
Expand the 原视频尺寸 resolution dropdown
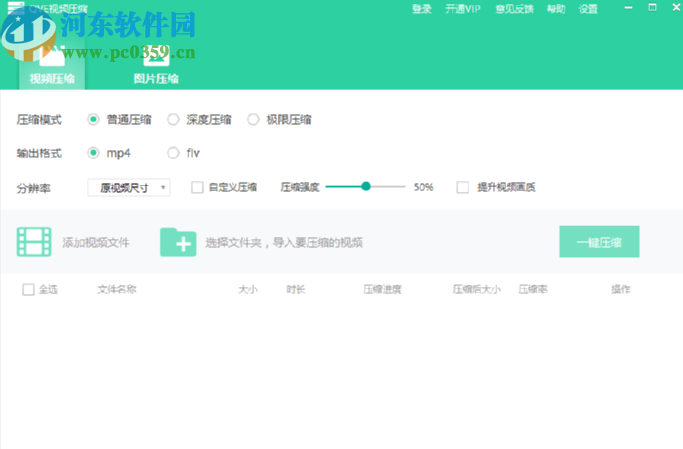click(129, 188)
